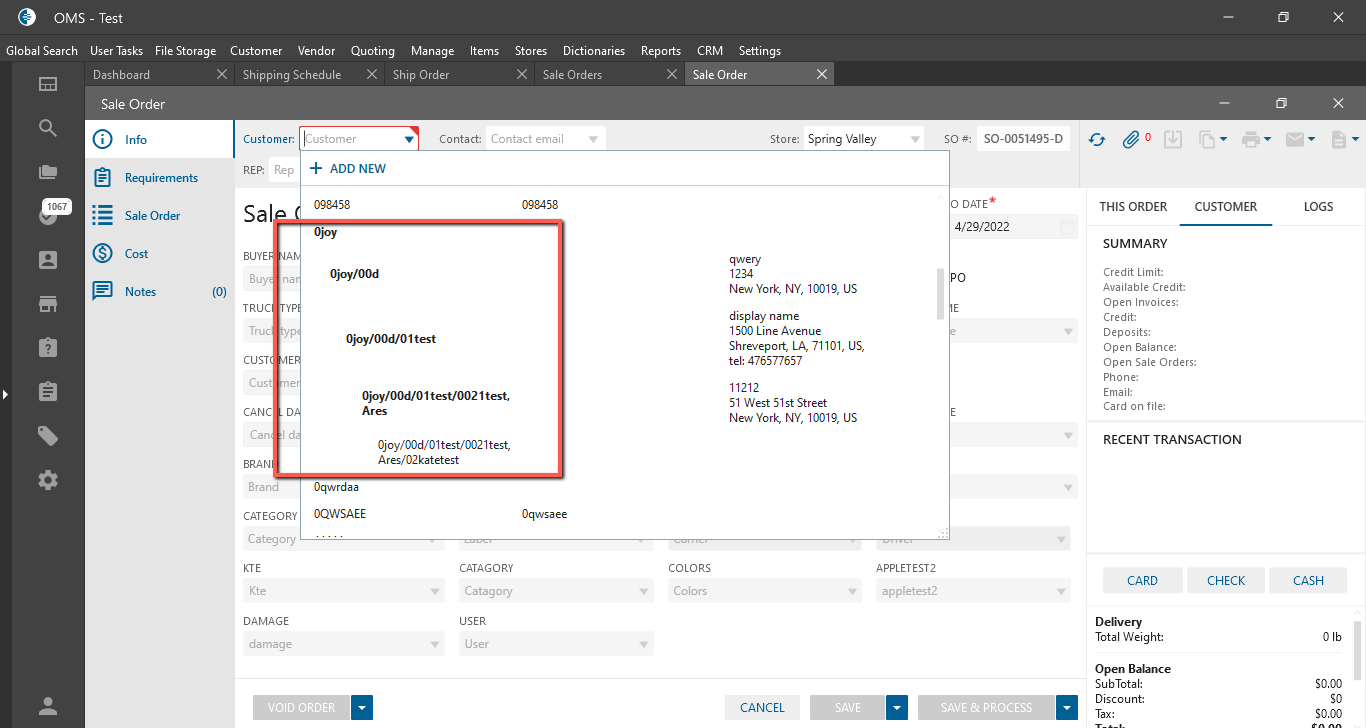Open the dashboard icon in left sidebar
This screenshot has height=728, width=1366.
tap(47, 84)
